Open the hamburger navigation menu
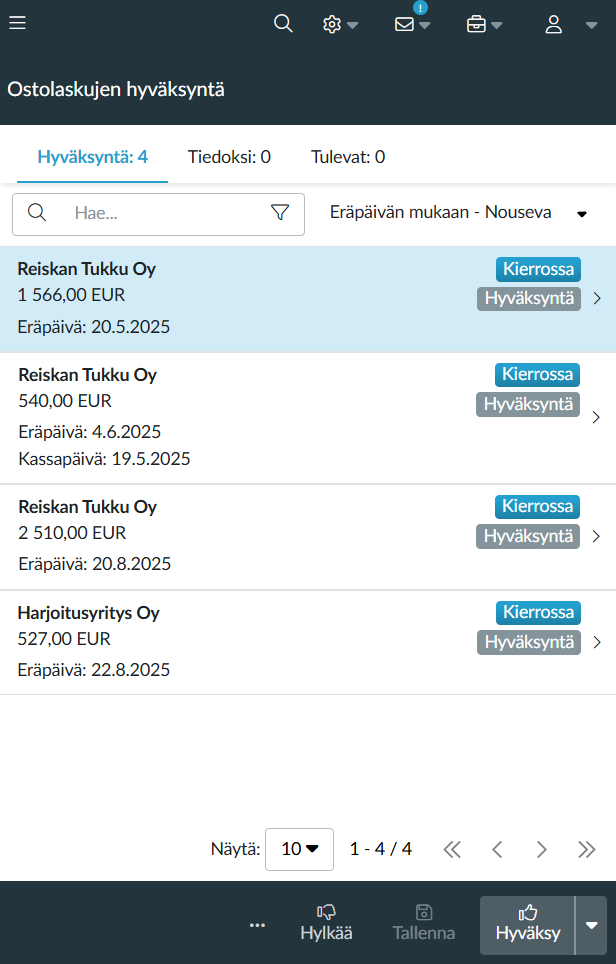616x964 pixels. coord(17,23)
